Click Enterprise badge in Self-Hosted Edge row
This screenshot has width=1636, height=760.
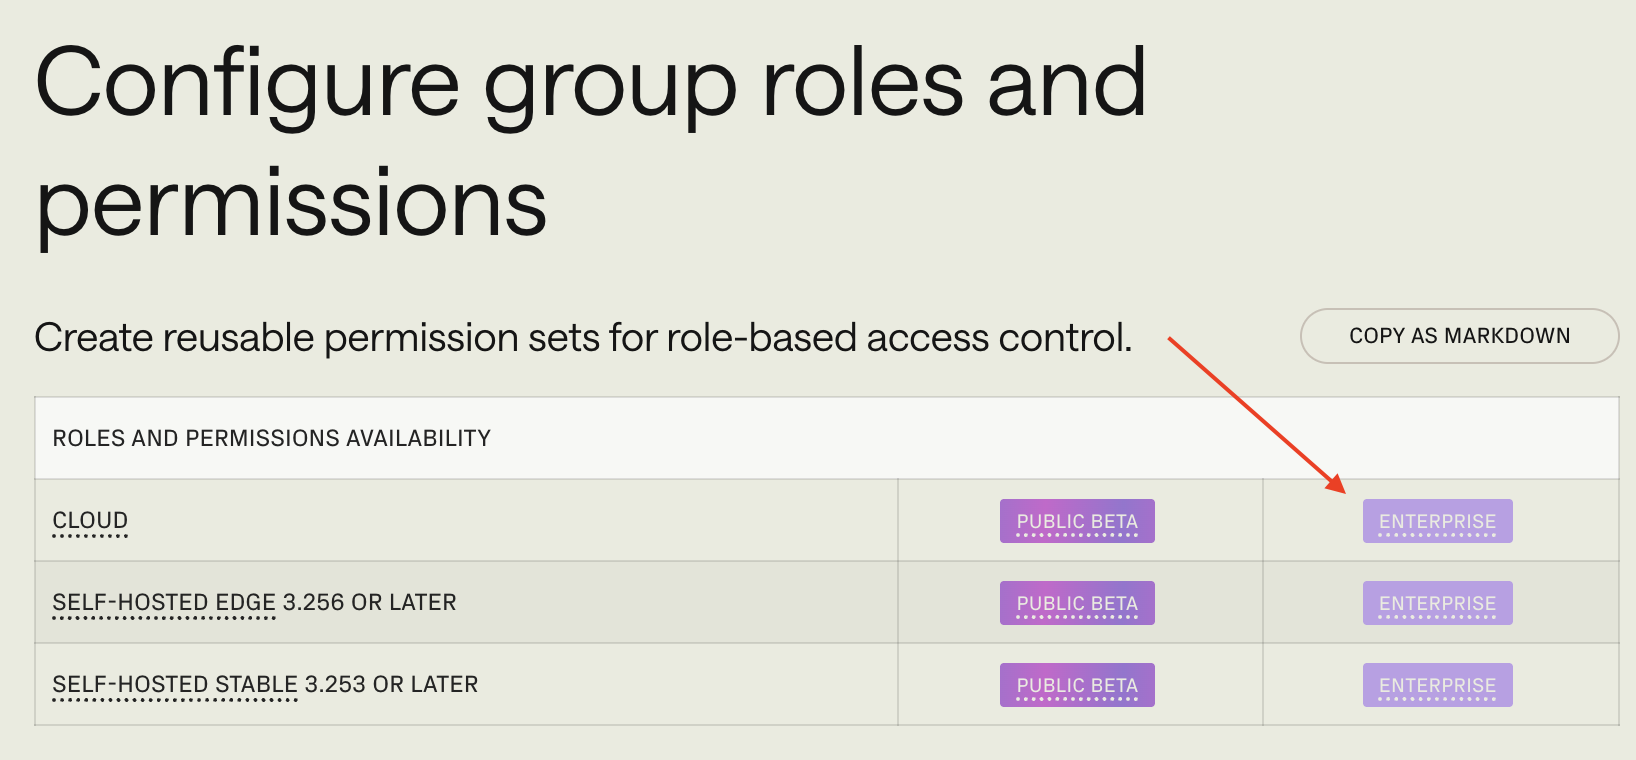(1437, 603)
